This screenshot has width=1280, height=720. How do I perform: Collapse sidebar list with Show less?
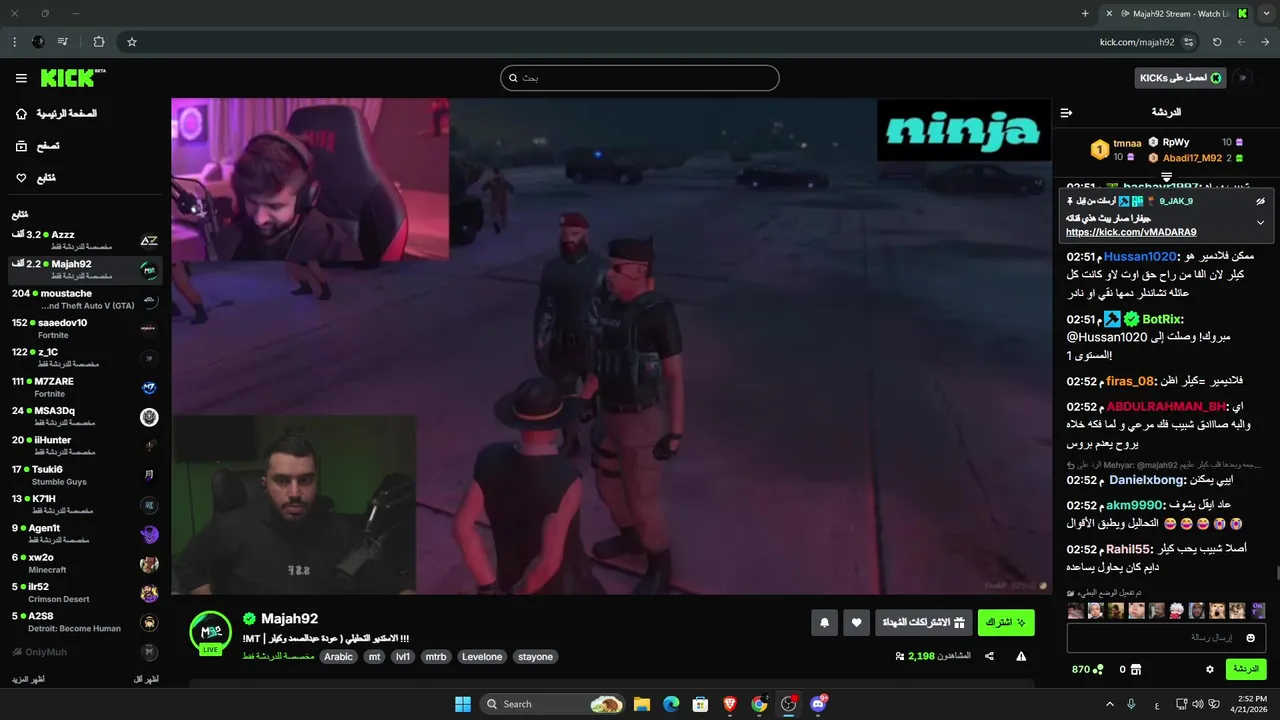(146, 679)
